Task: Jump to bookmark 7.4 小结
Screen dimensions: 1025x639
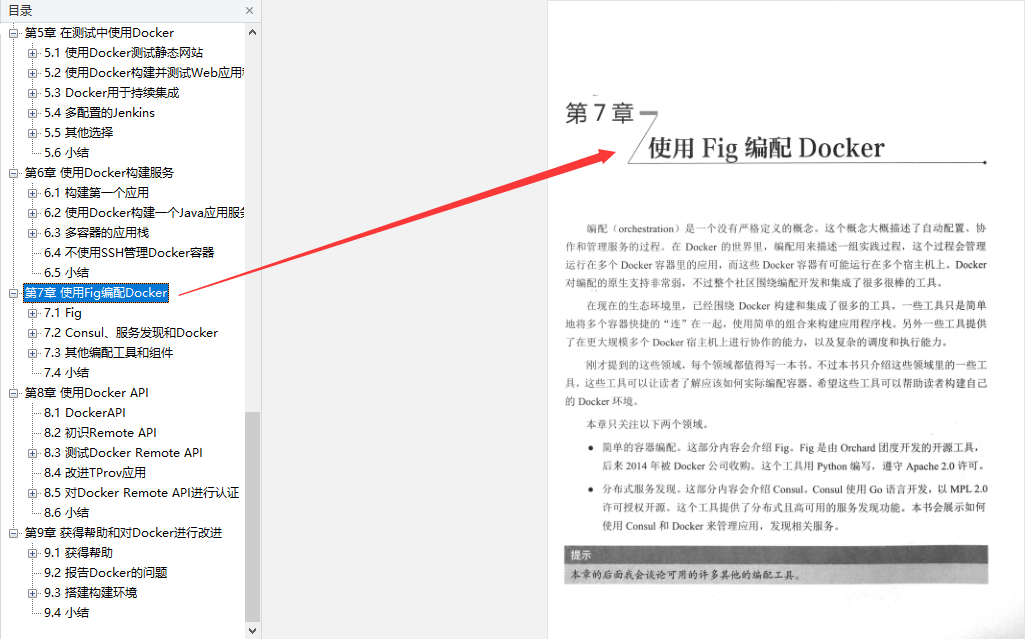Action: (x=67, y=372)
